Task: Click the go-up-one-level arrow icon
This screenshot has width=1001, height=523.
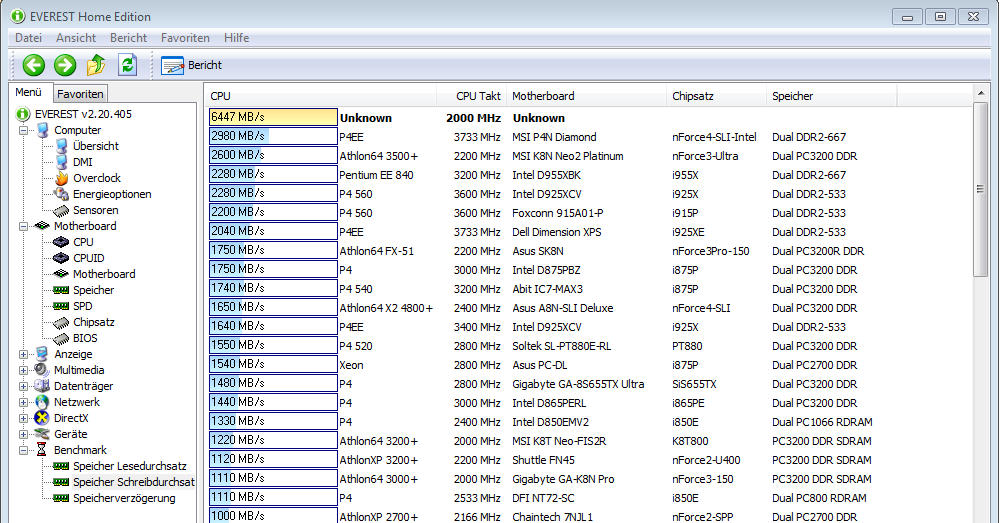Action: pos(96,64)
